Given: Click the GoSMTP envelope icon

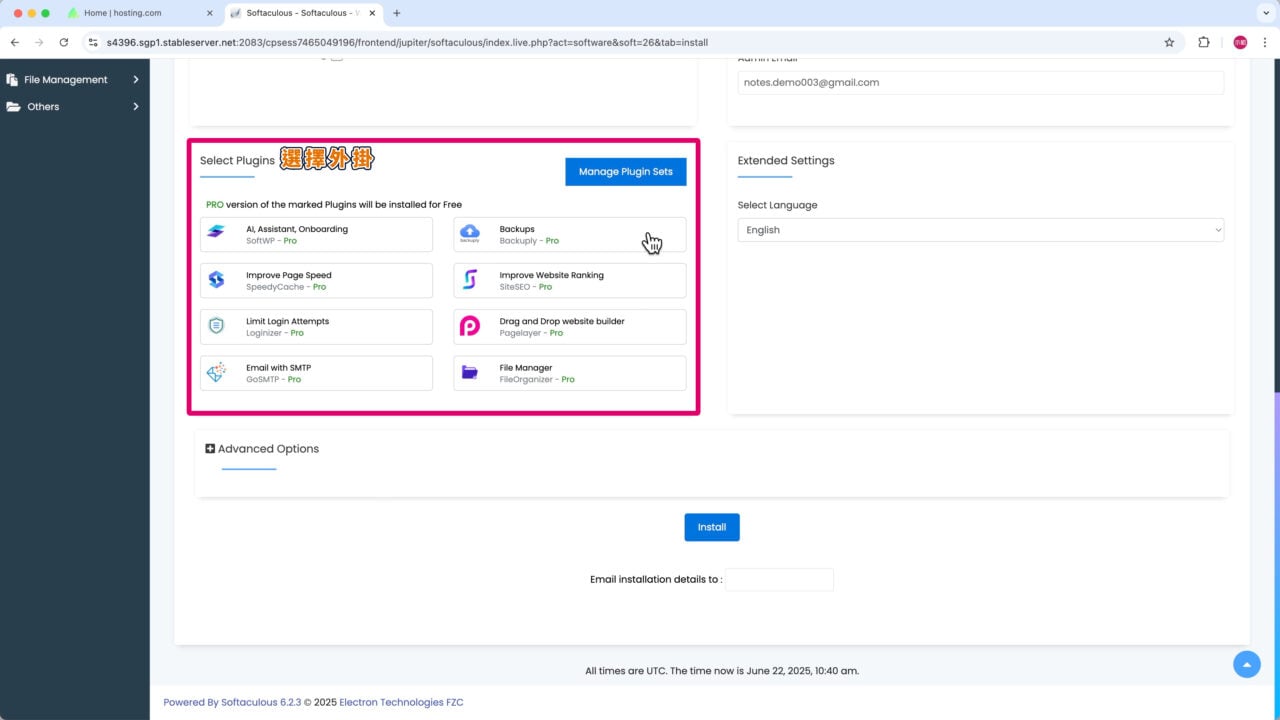Looking at the screenshot, I should click(216, 373).
